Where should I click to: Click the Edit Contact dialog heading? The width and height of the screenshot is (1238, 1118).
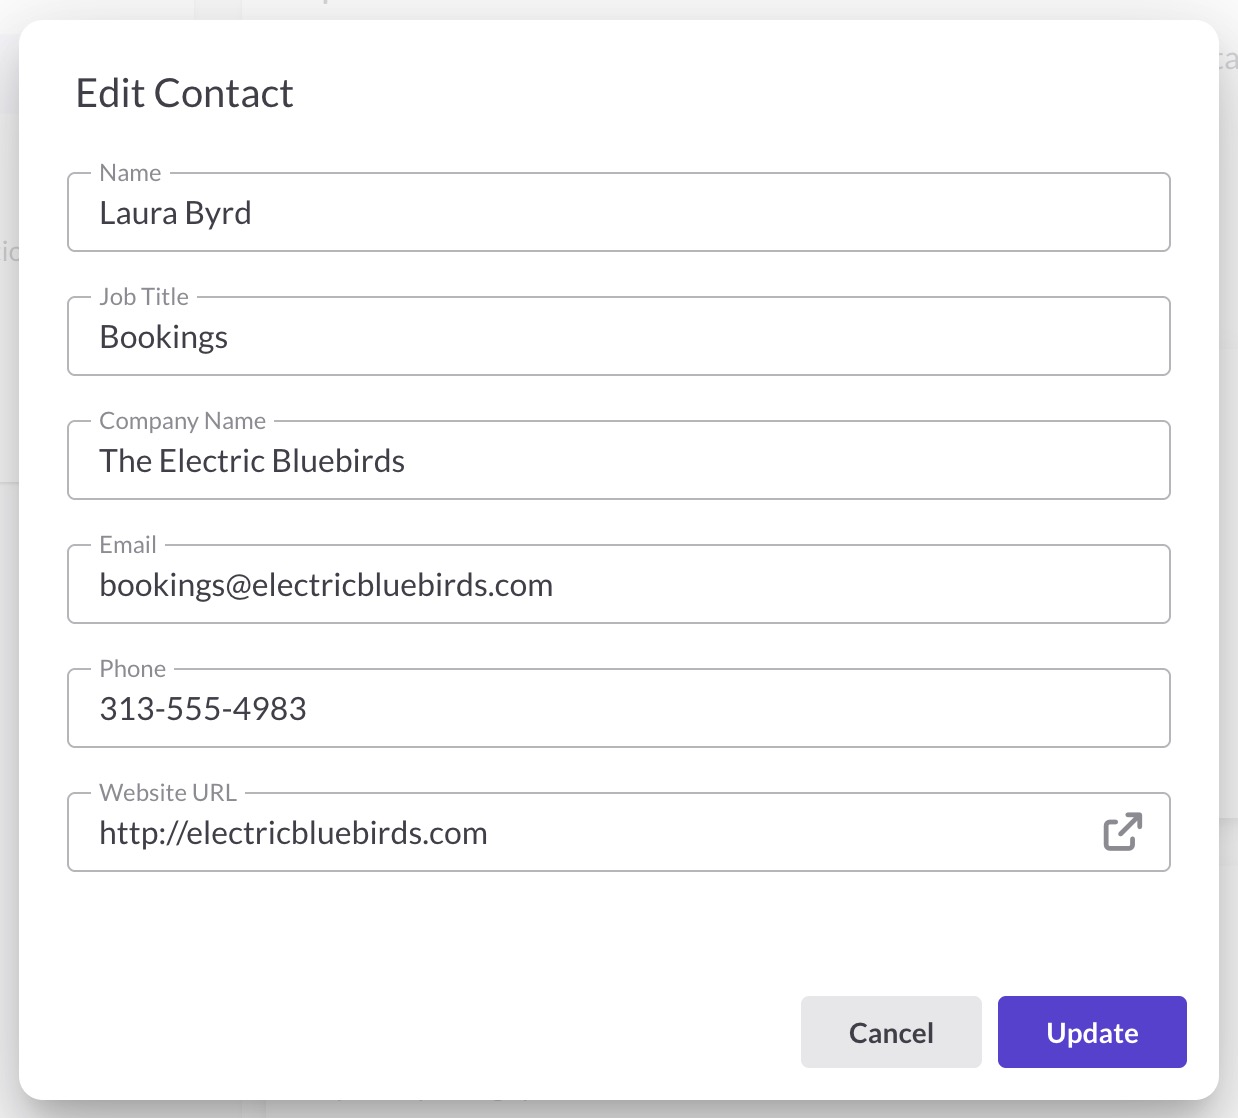tap(185, 94)
